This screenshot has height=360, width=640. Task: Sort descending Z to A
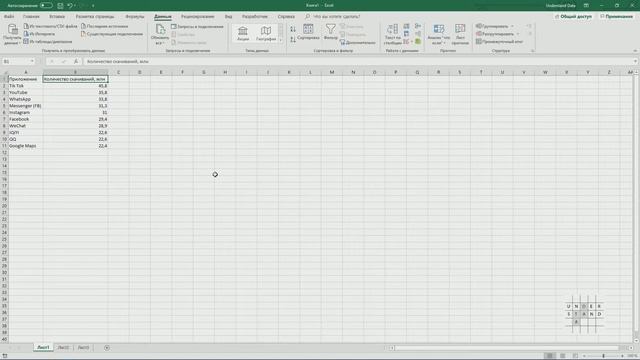click(x=293, y=40)
